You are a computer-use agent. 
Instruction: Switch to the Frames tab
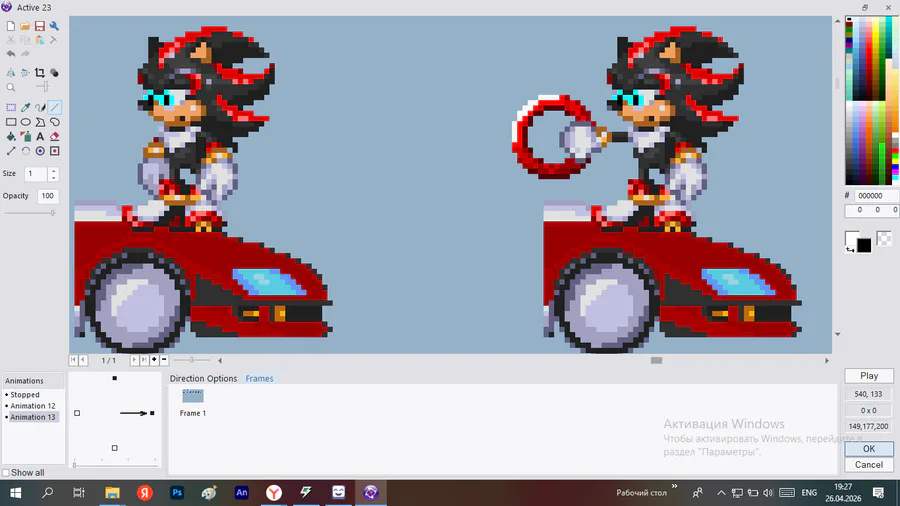[x=259, y=379]
